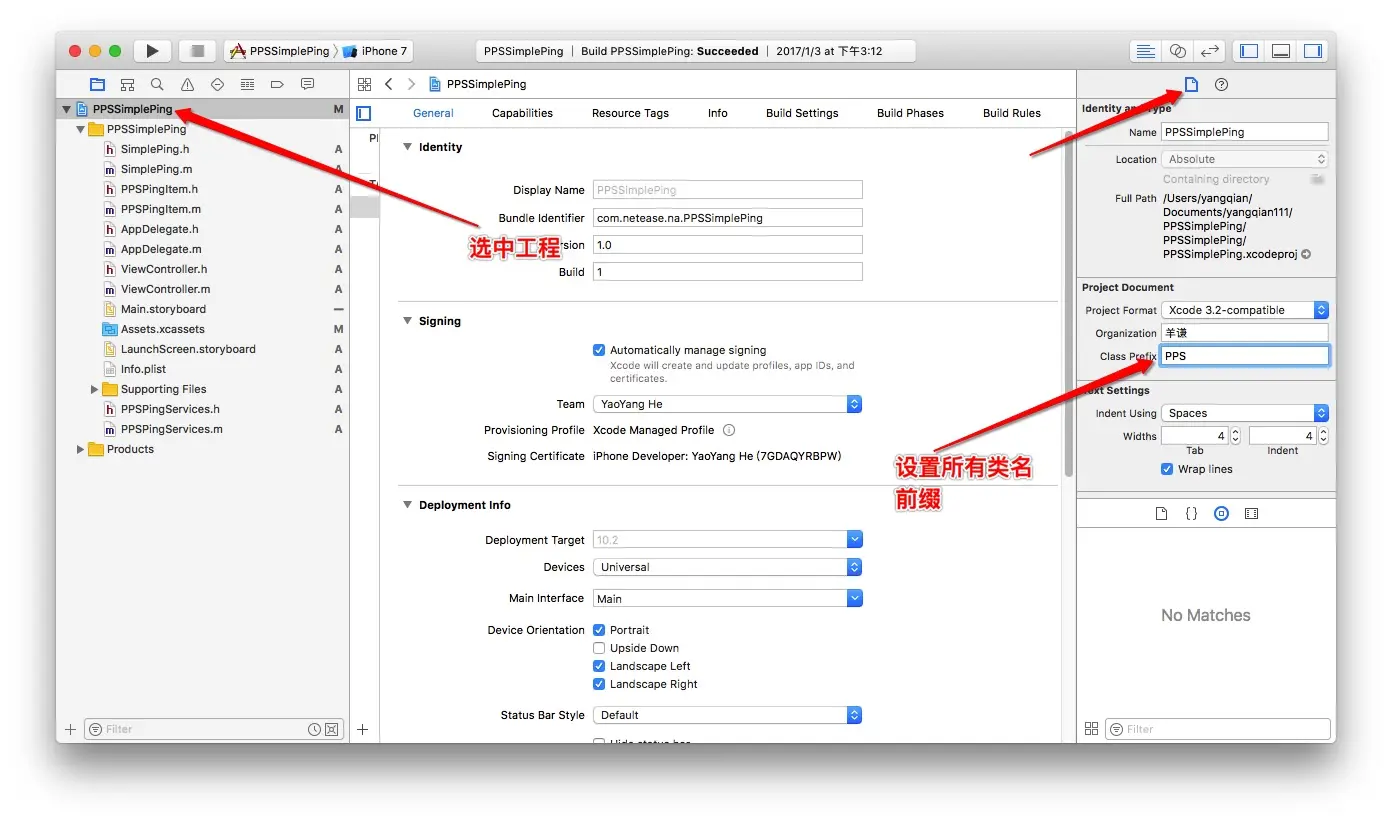Add new file with navigator plus button
The width and height of the screenshot is (1392, 823).
[70, 729]
